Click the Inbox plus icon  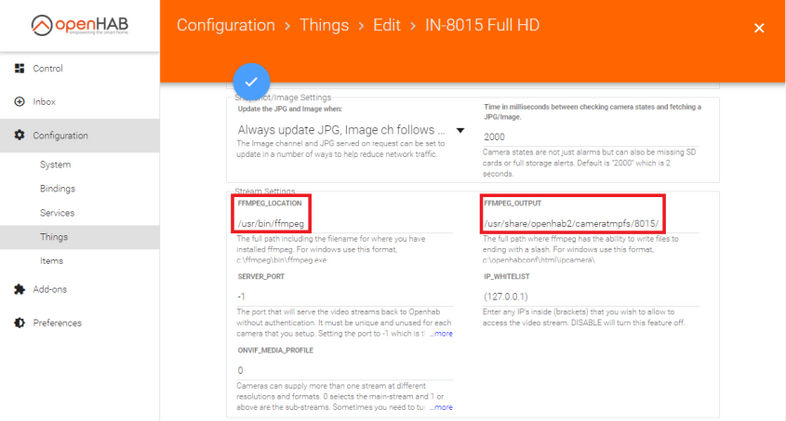click(x=19, y=102)
